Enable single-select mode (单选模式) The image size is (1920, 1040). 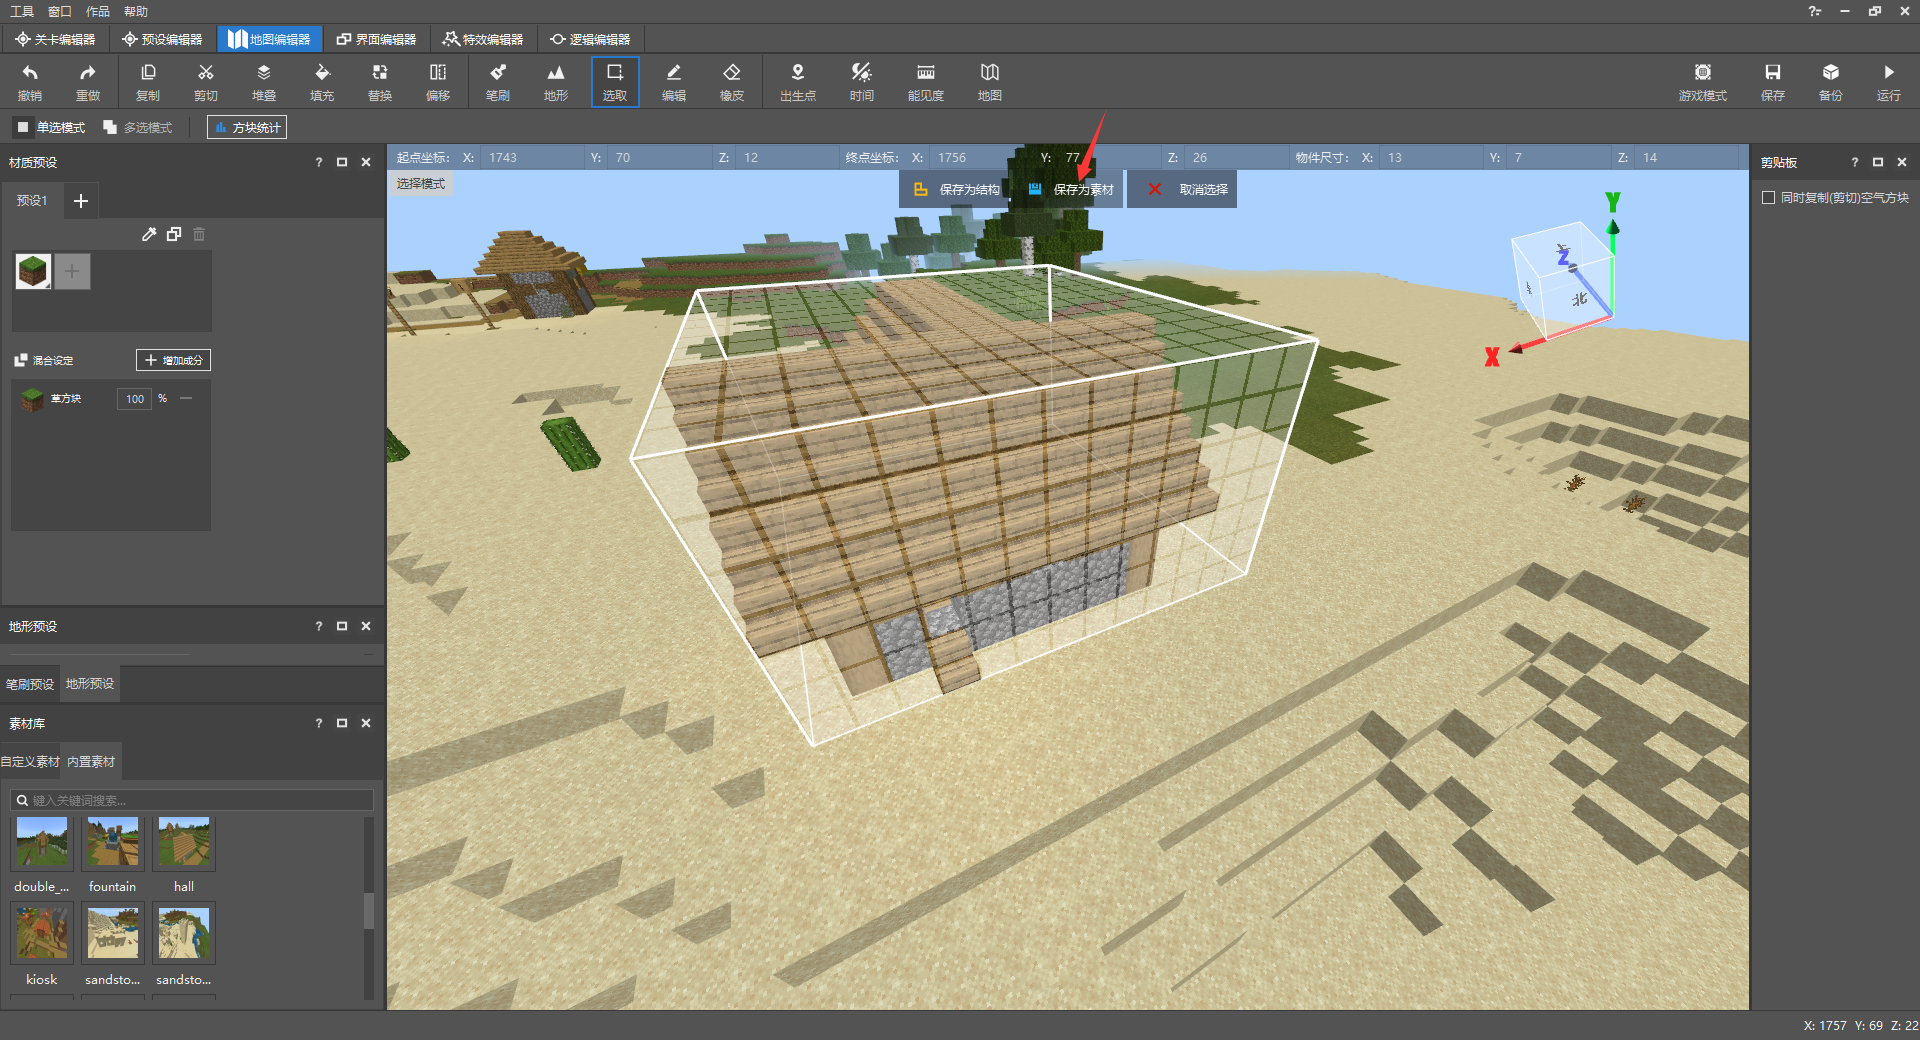click(x=51, y=127)
